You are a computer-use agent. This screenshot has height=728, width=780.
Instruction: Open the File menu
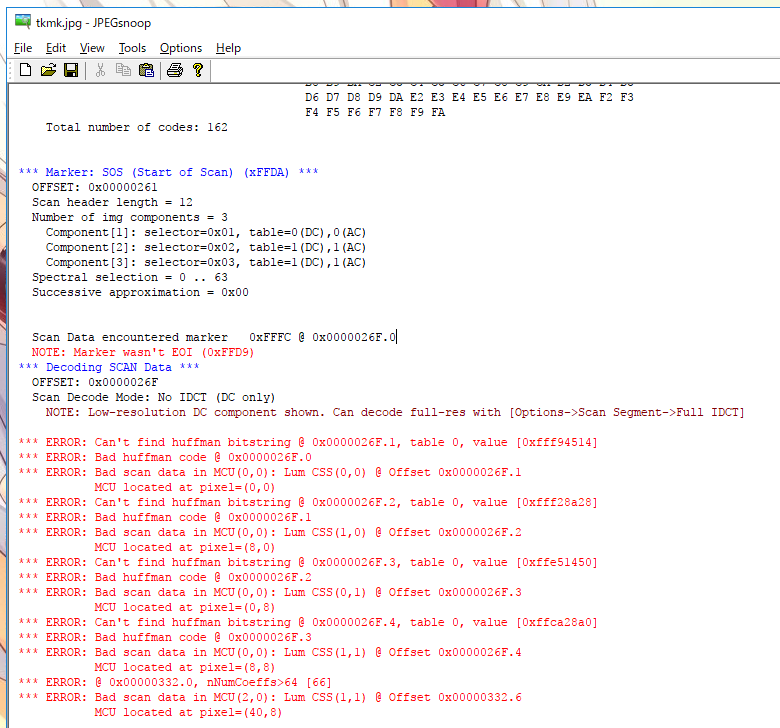[x=23, y=48]
